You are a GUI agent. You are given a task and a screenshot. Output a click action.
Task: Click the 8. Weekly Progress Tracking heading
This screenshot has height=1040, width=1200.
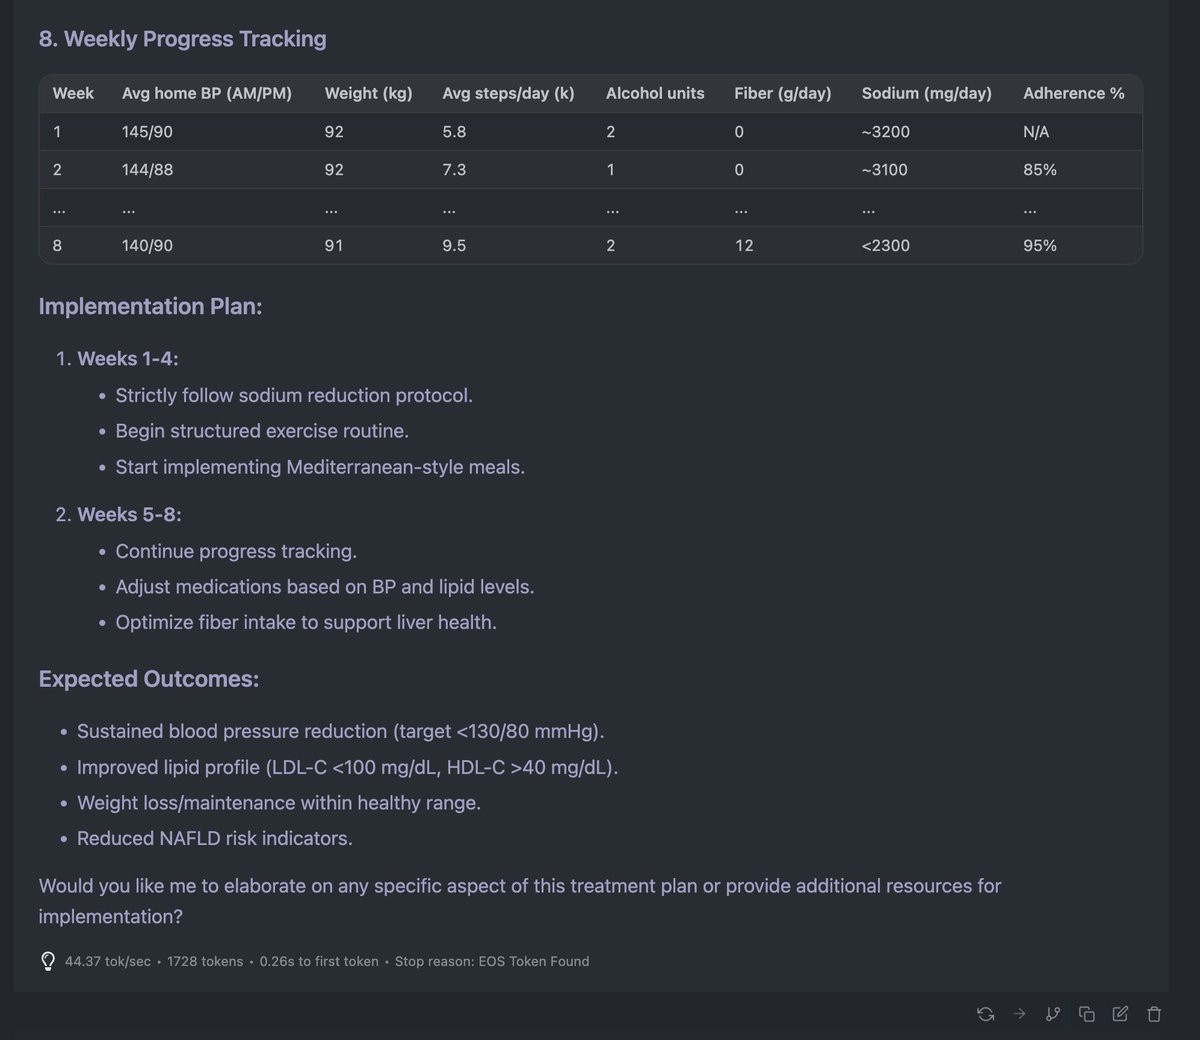tap(182, 39)
